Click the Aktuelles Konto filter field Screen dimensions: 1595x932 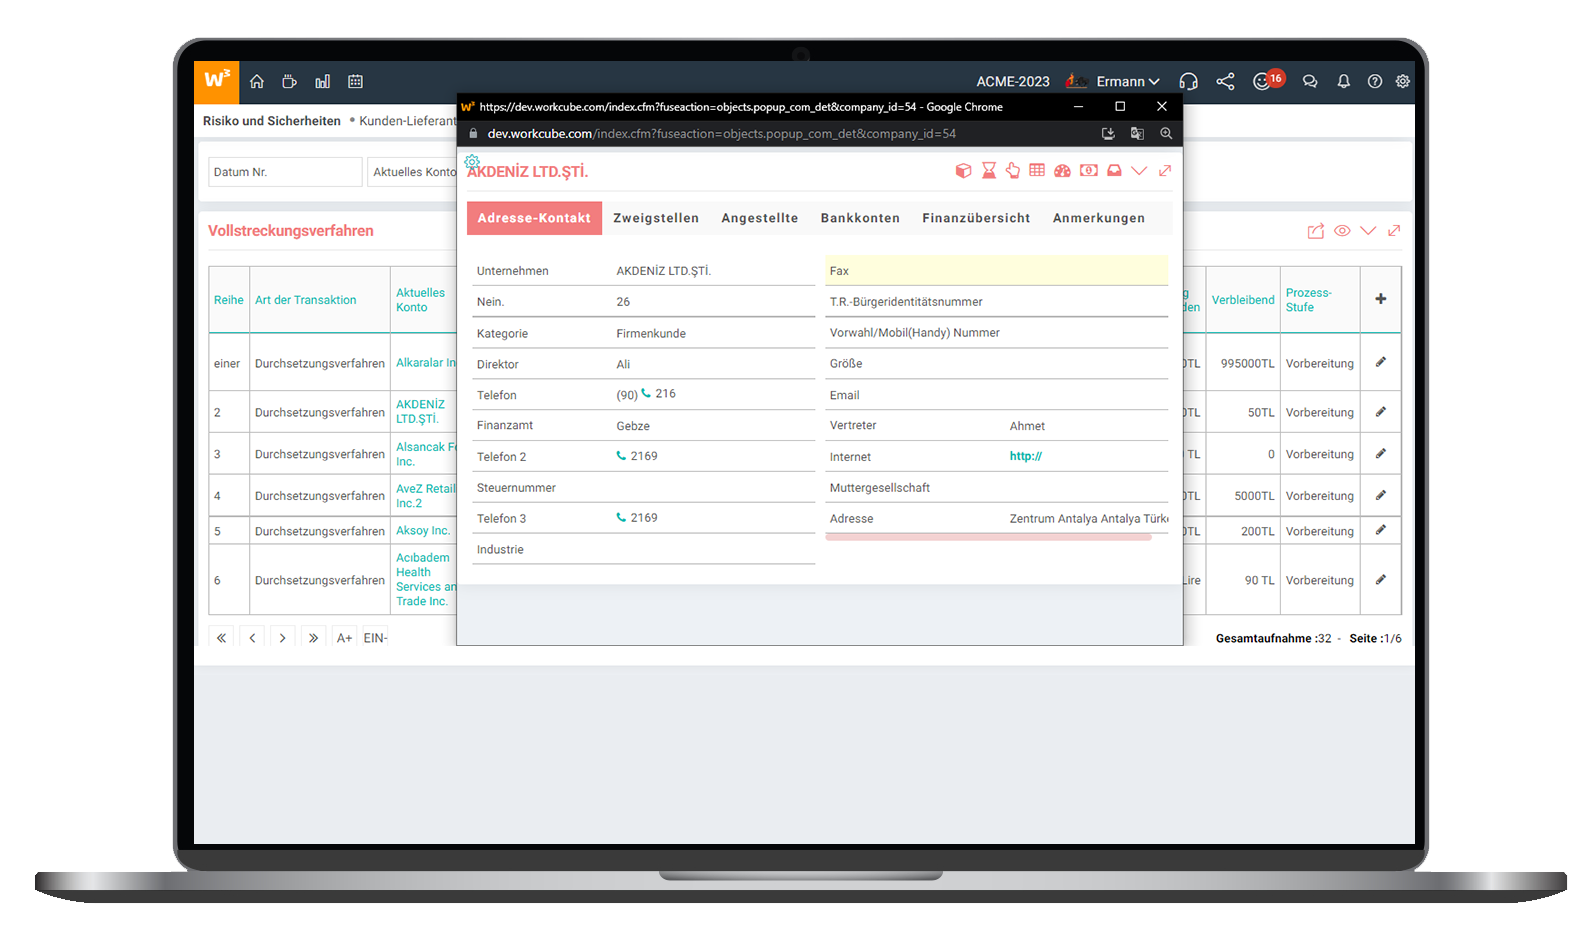(412, 172)
